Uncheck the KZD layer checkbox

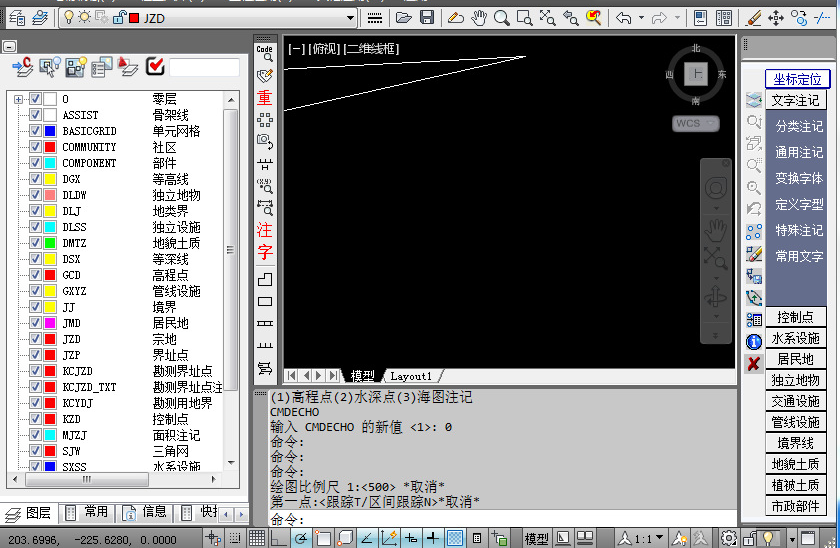[x=35, y=419]
